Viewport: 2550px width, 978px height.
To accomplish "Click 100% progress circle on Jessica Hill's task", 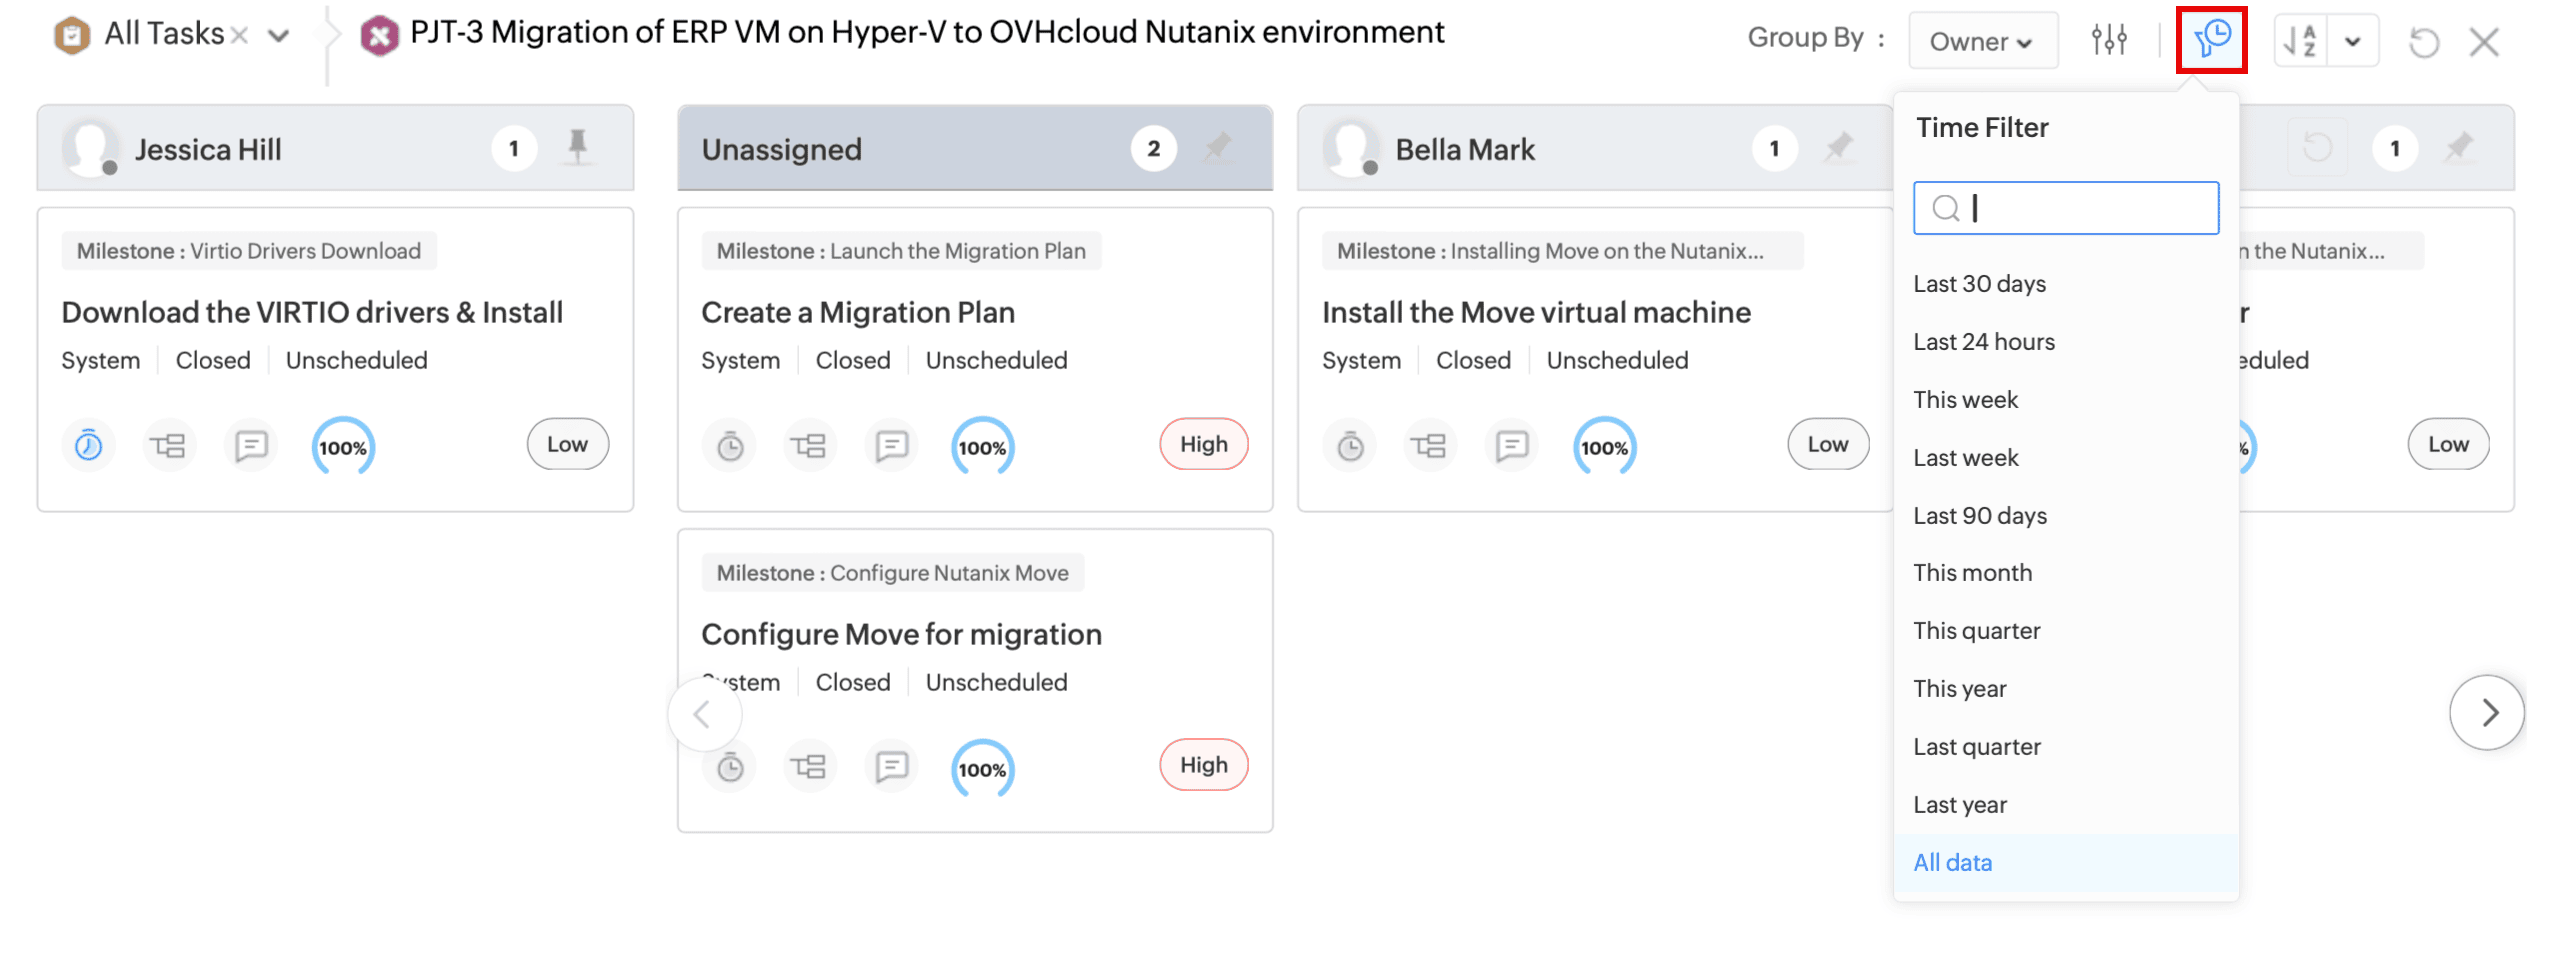I will click(x=342, y=447).
